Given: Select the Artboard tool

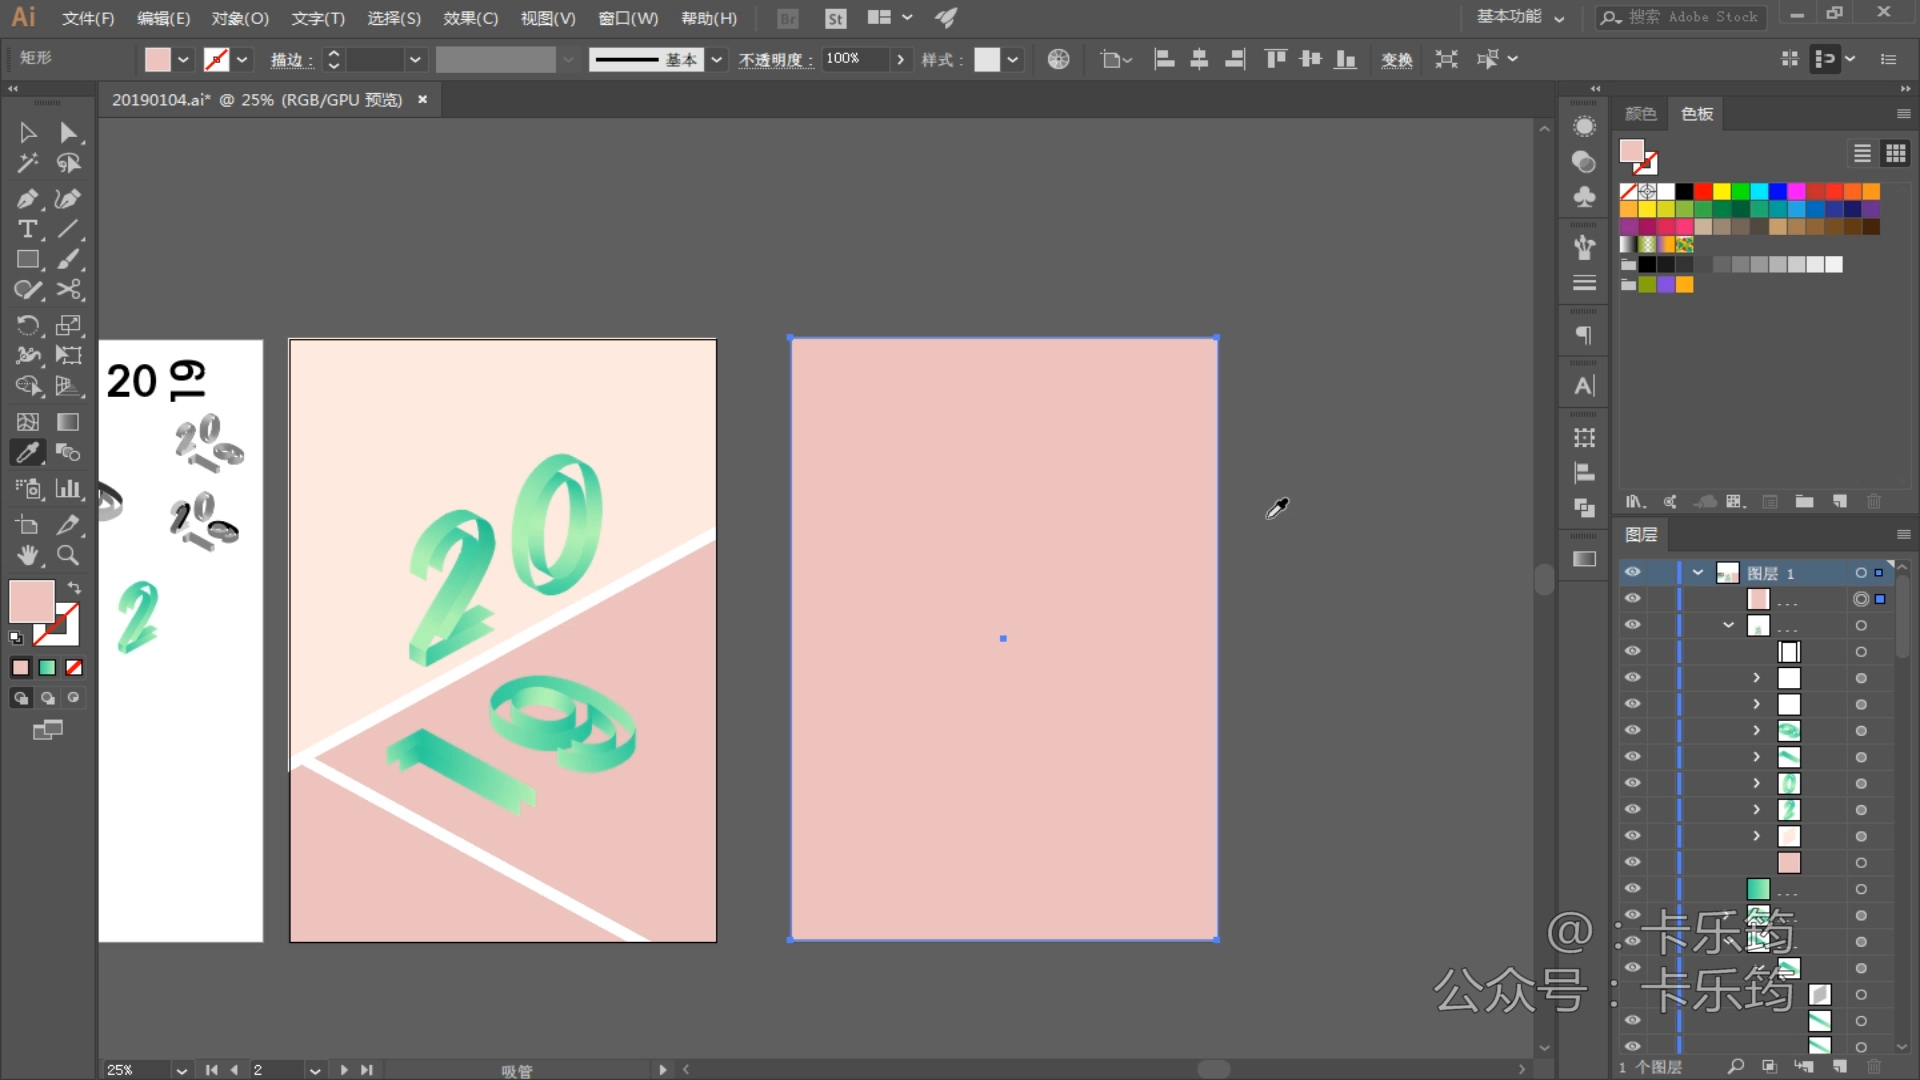Looking at the screenshot, I should pyautogui.click(x=28, y=525).
